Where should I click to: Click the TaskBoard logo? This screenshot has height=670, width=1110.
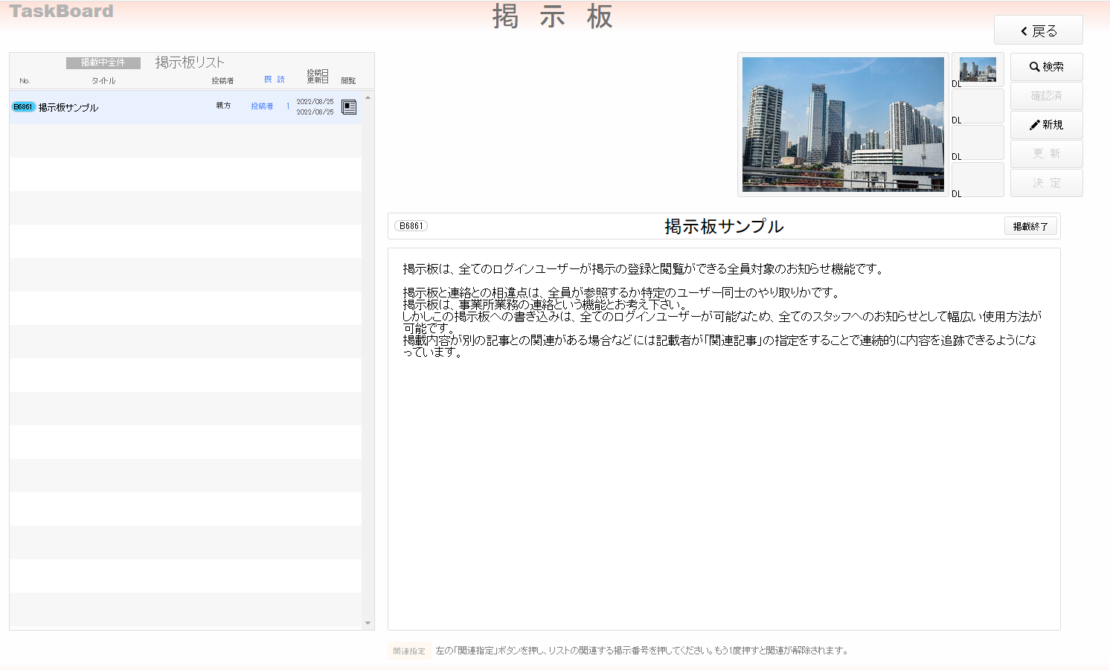pos(62,11)
